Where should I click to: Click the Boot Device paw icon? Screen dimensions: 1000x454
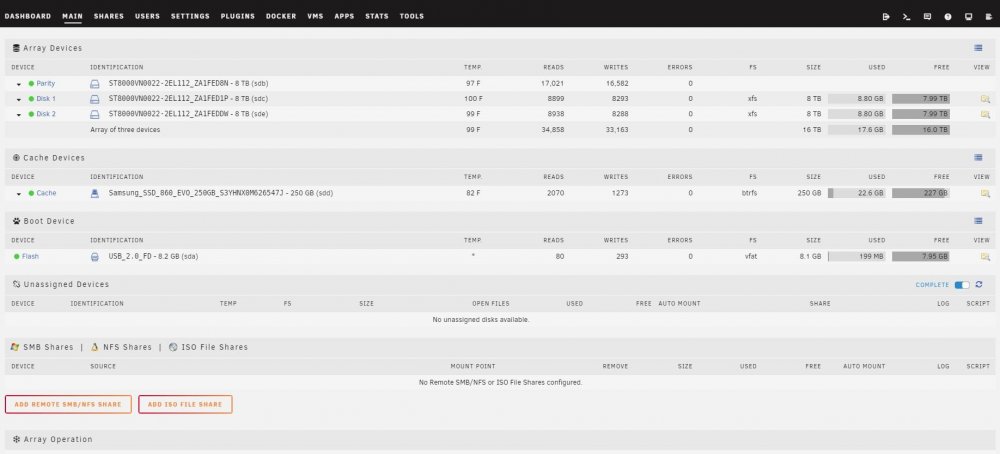tap(16, 221)
